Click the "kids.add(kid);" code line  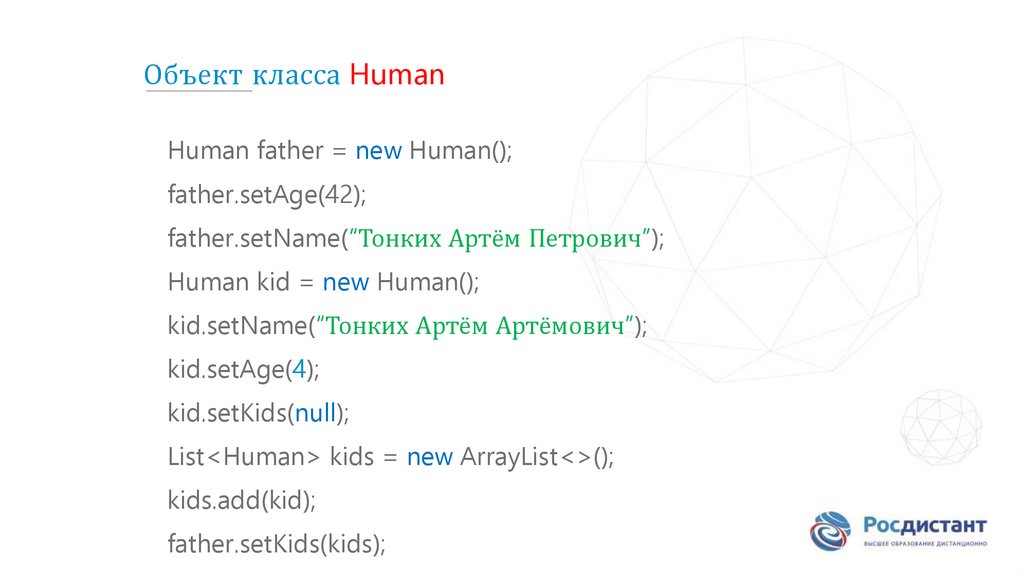[242, 500]
